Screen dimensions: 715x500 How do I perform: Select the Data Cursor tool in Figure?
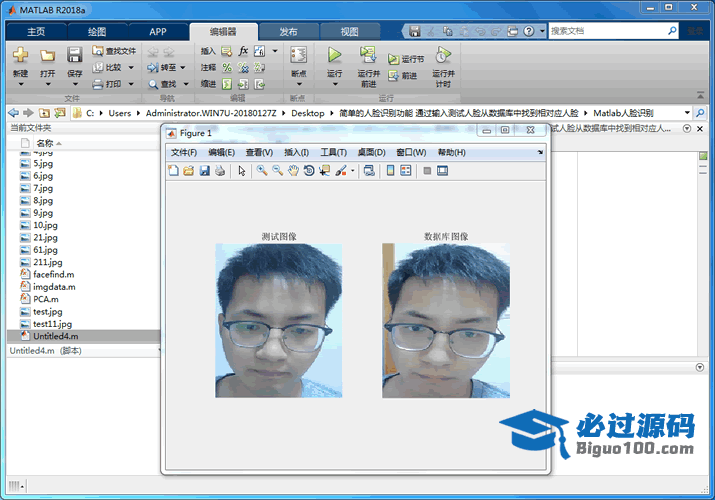[325, 170]
